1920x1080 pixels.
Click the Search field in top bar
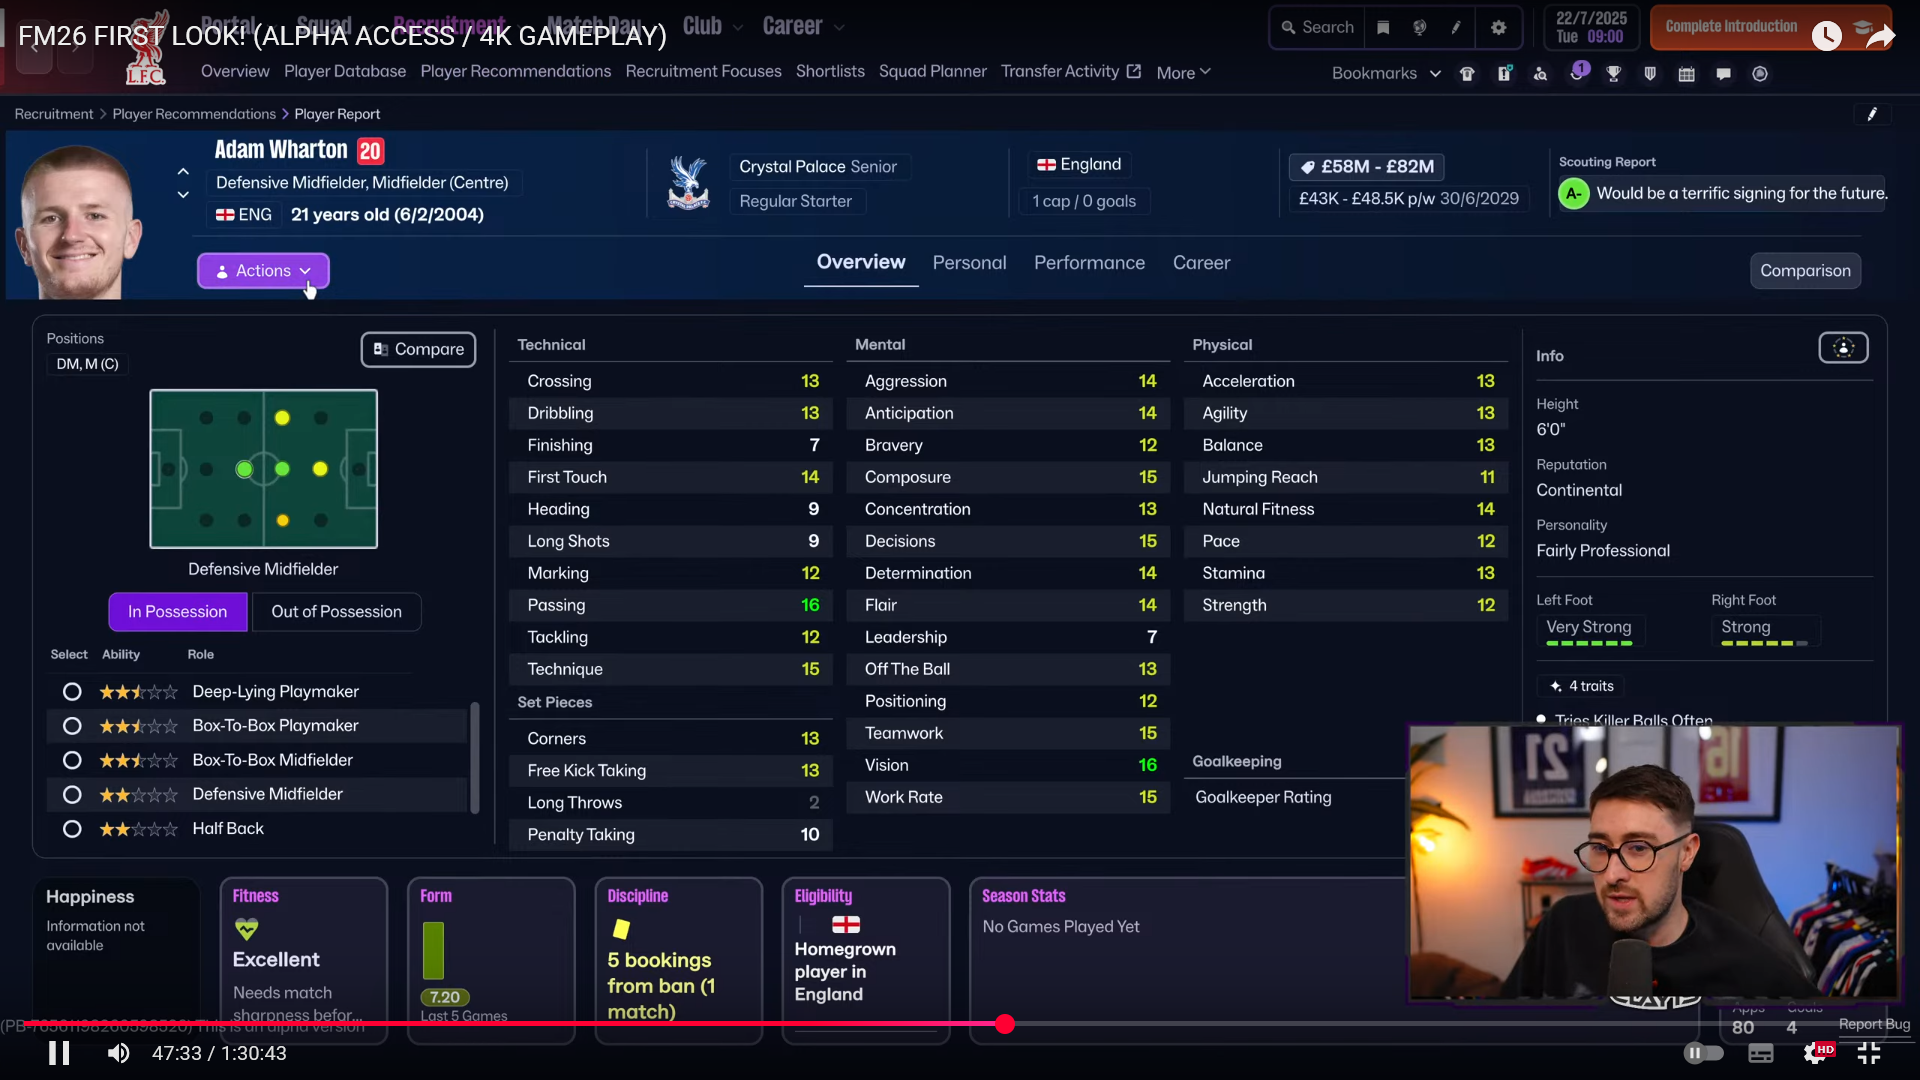1320,28
